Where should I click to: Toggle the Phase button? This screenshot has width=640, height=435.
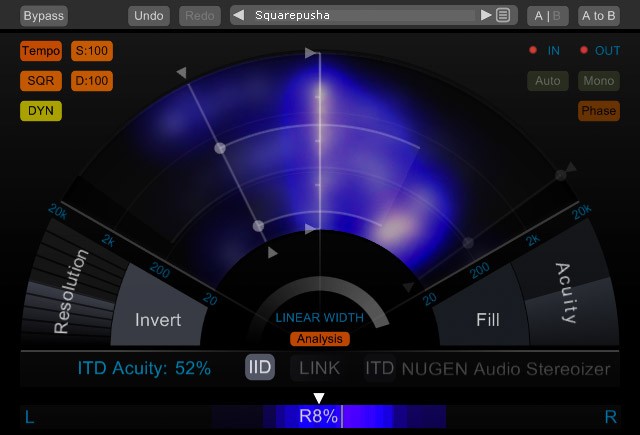[x=598, y=111]
